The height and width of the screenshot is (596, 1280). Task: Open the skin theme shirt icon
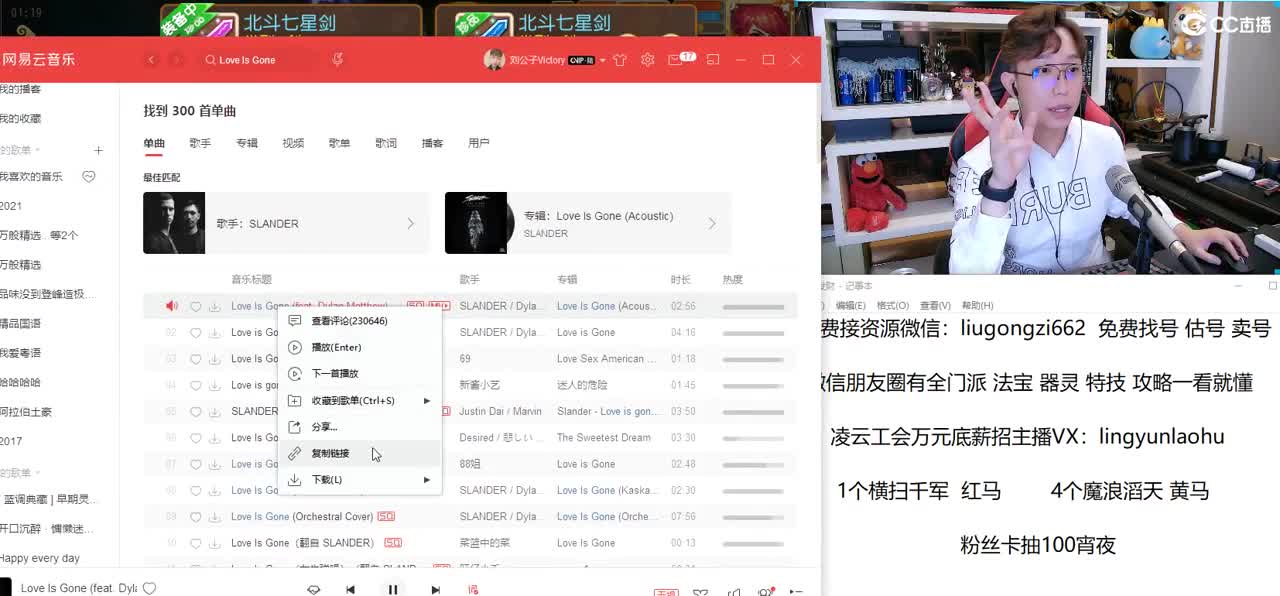[620, 60]
